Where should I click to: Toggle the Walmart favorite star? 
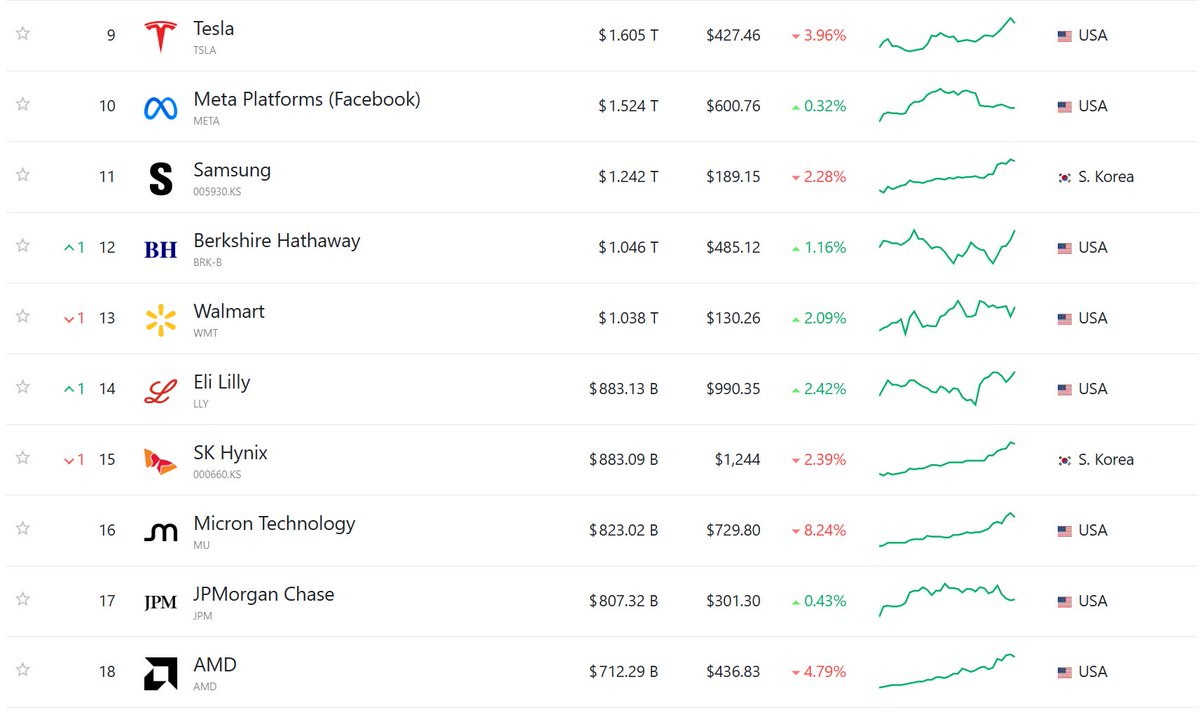pyautogui.click(x=23, y=316)
